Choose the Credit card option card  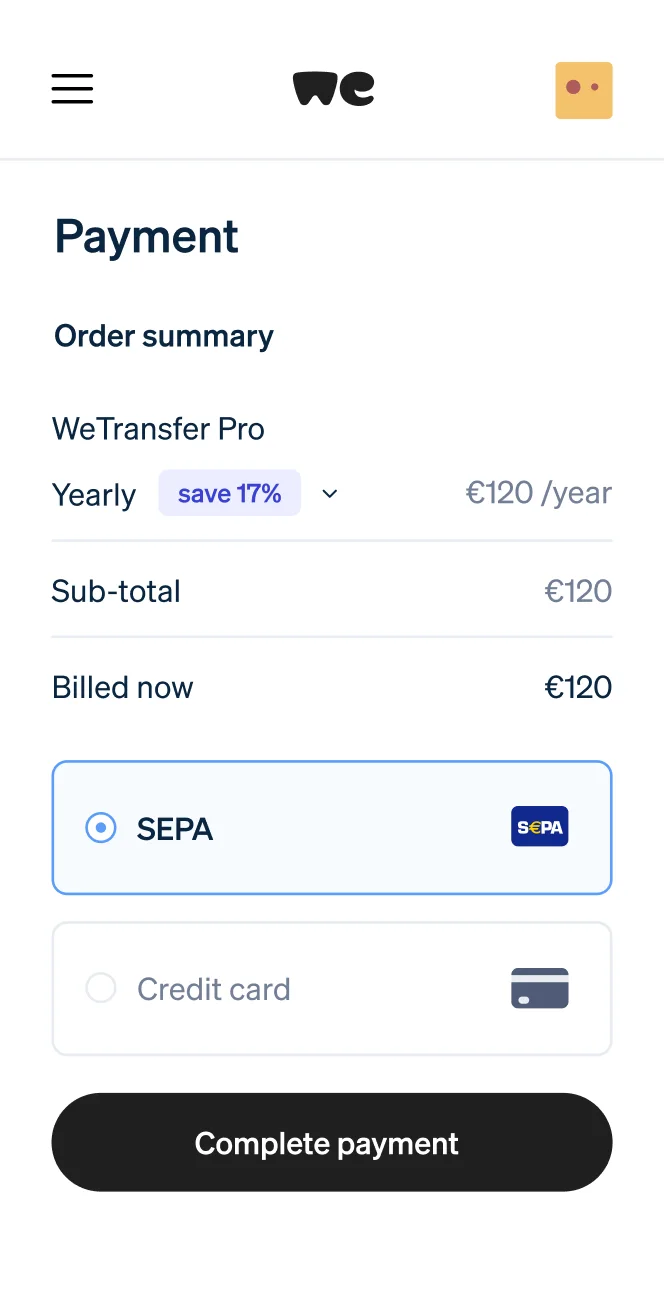(x=332, y=988)
